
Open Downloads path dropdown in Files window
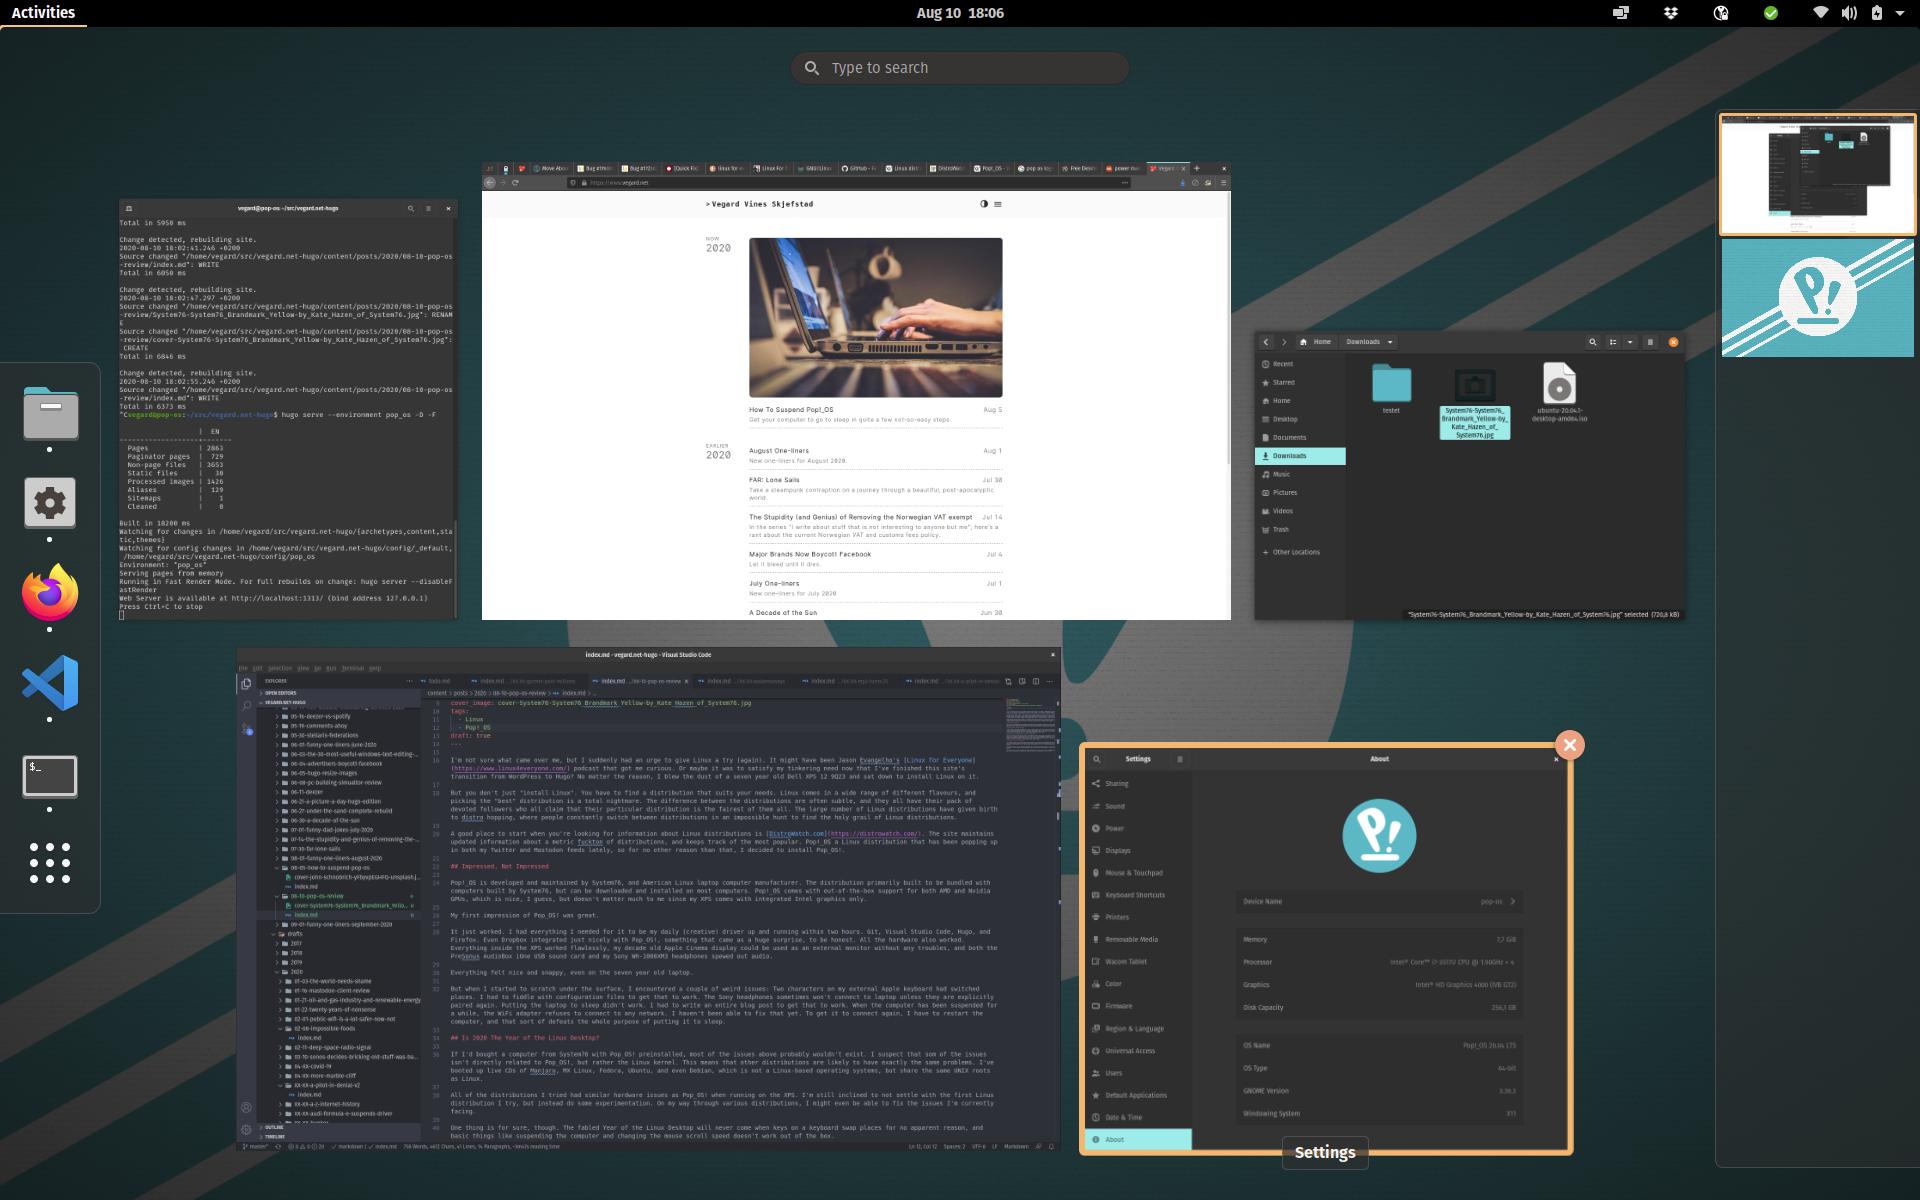(1369, 342)
